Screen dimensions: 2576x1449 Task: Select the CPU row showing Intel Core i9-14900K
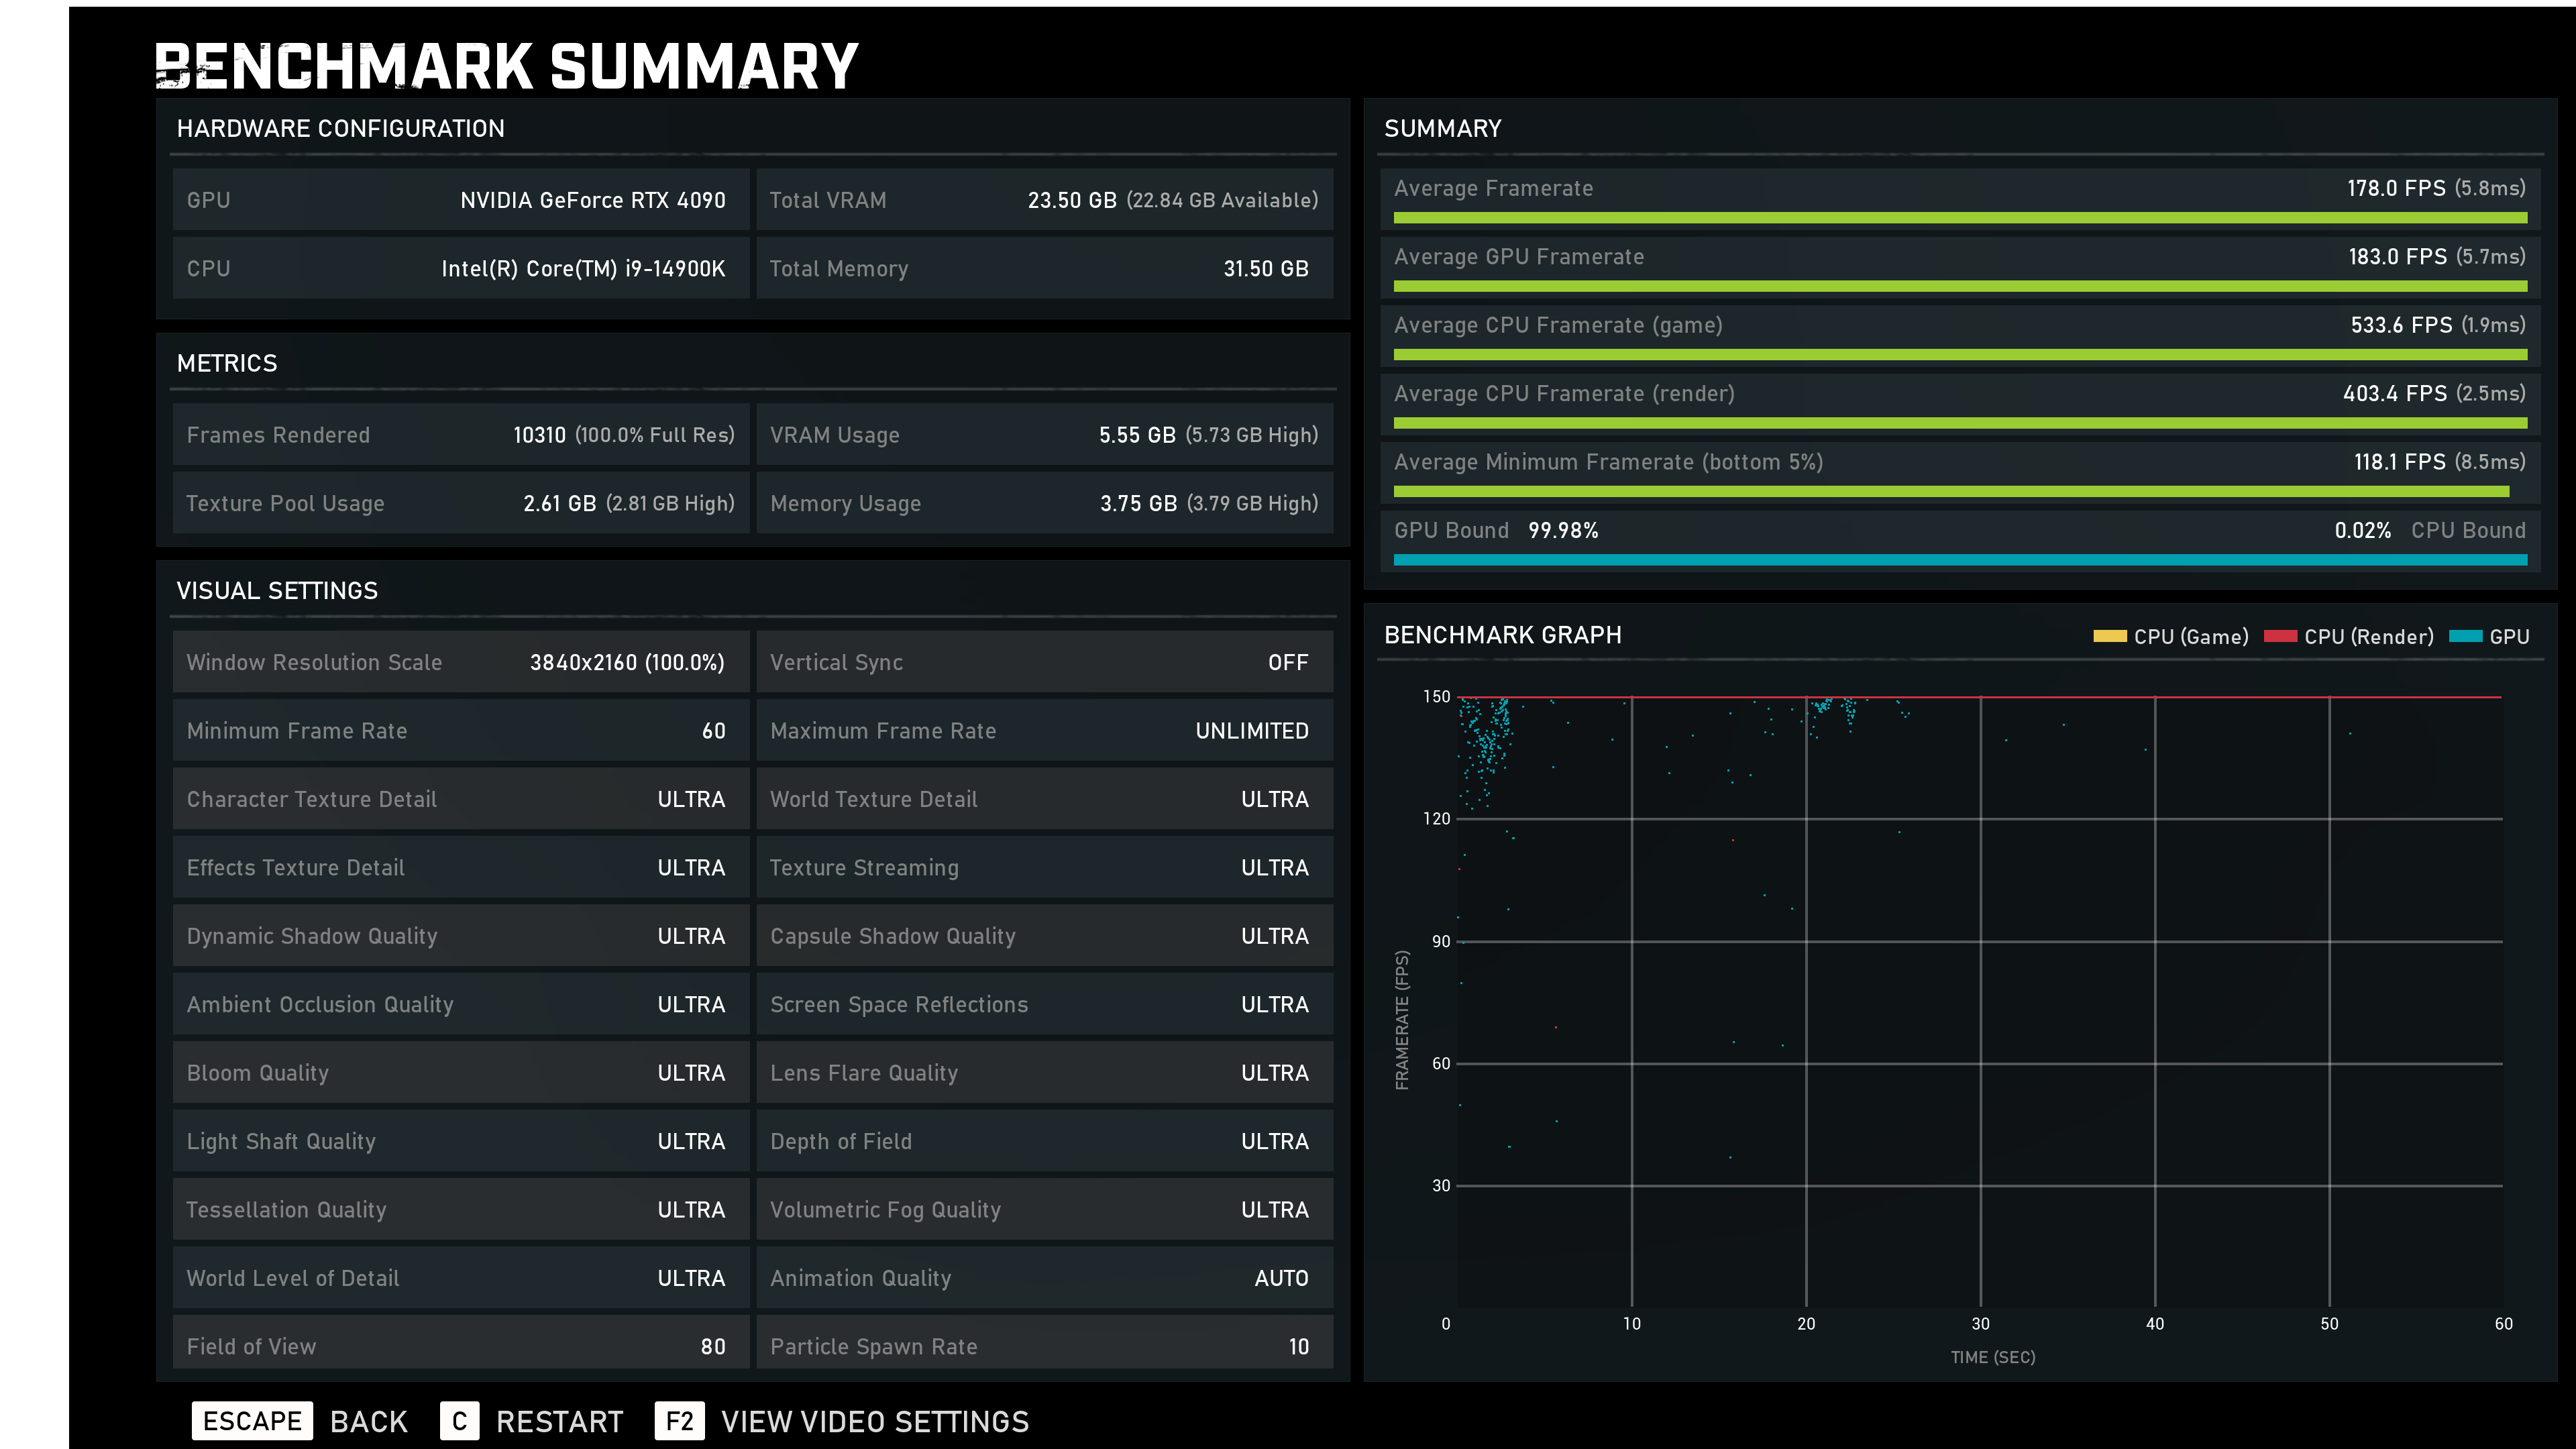[461, 268]
